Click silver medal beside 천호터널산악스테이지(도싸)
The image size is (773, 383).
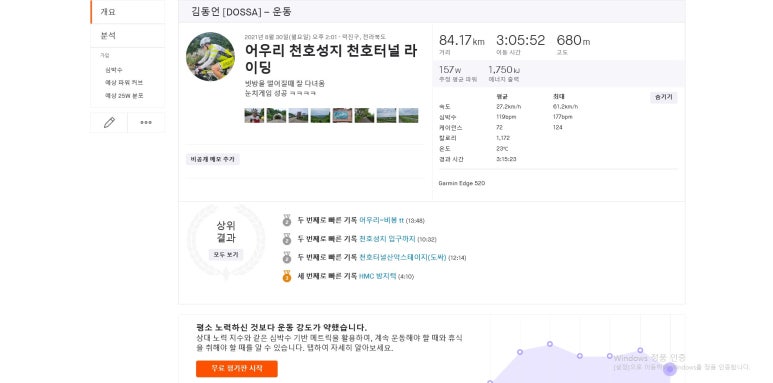287,258
